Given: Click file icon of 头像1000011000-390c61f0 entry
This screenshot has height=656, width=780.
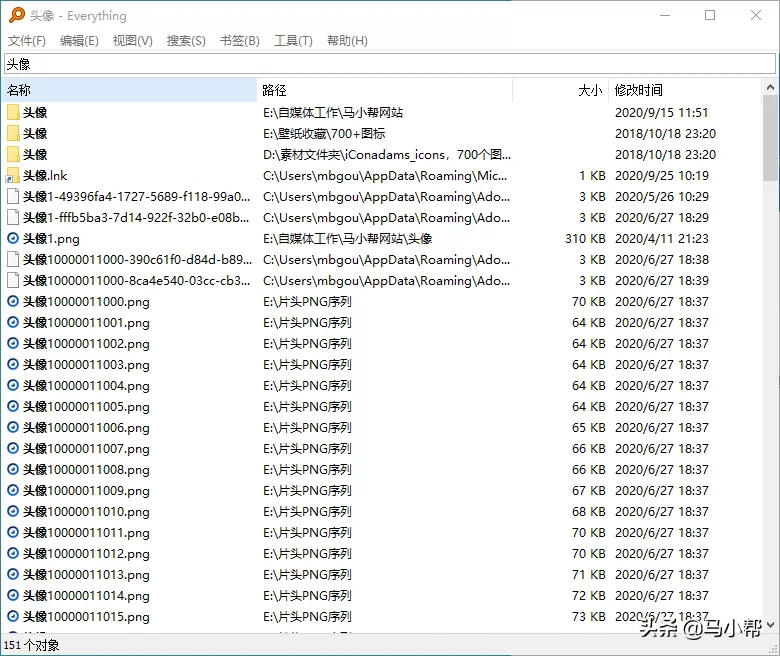Looking at the screenshot, I should tap(13, 260).
